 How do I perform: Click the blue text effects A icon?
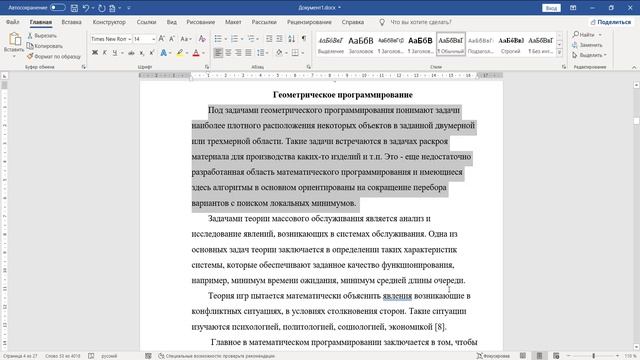tap(164, 53)
